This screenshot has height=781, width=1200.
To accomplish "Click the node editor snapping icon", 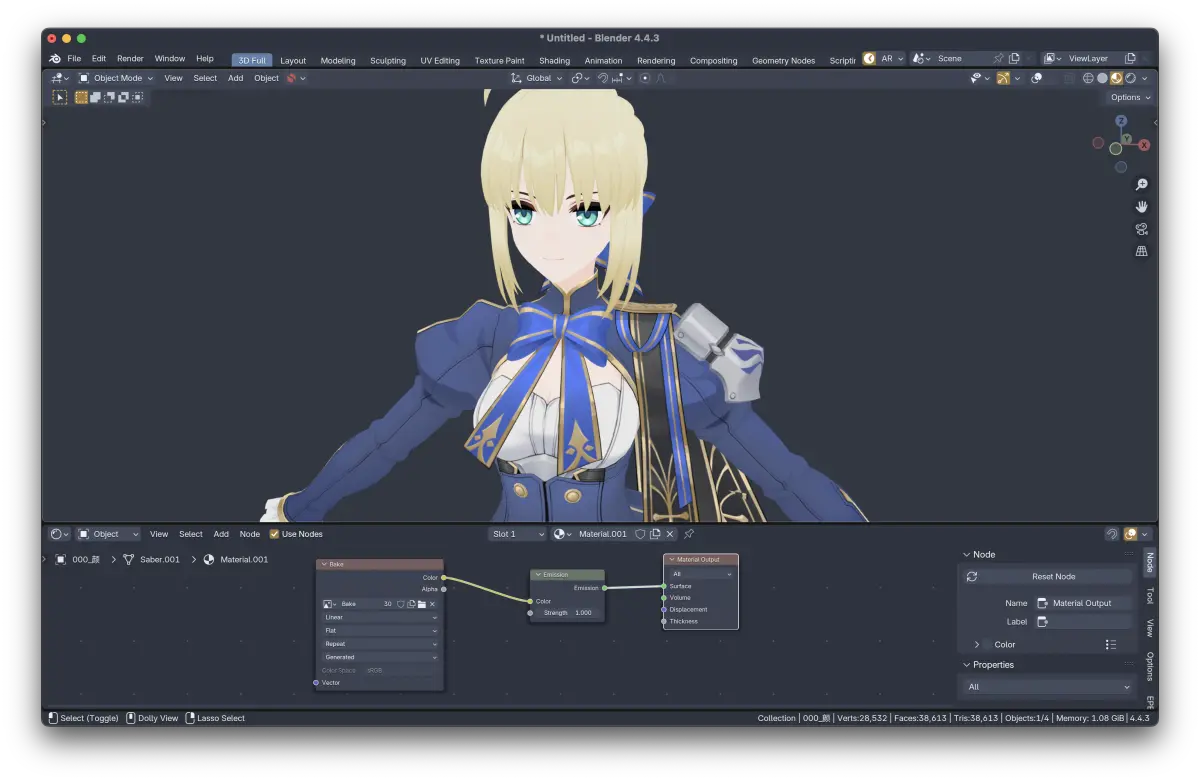I will click(1111, 534).
